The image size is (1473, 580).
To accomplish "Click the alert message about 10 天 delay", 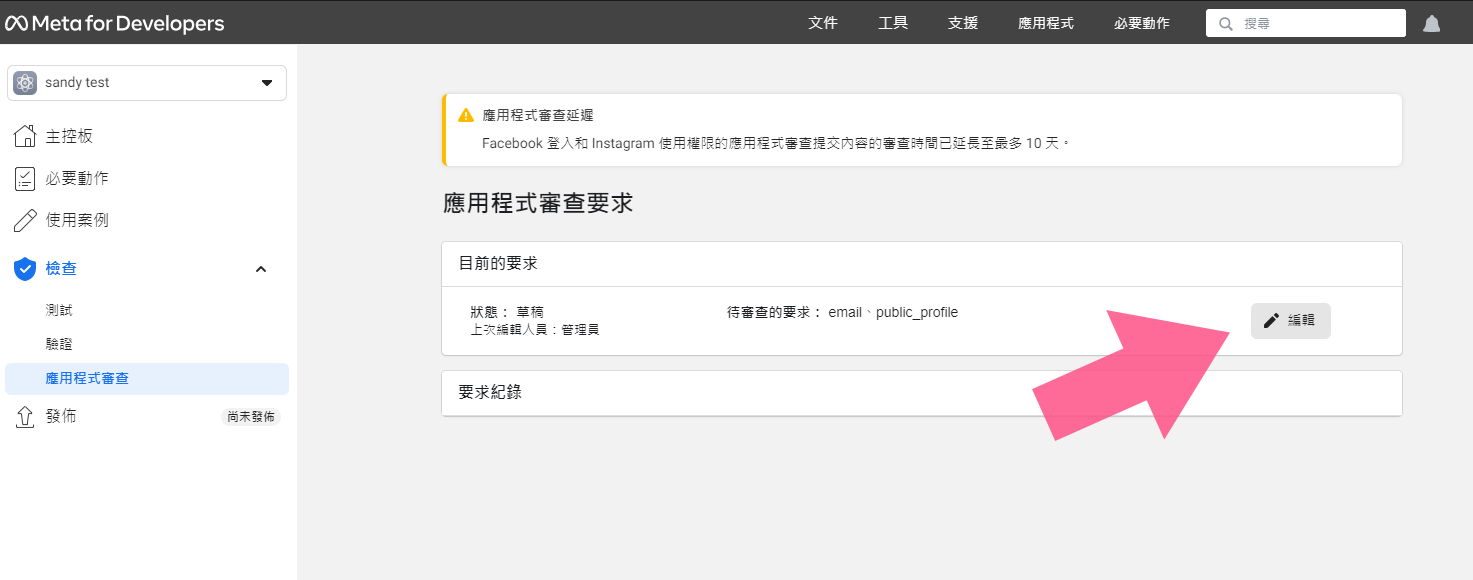I will (x=776, y=144).
